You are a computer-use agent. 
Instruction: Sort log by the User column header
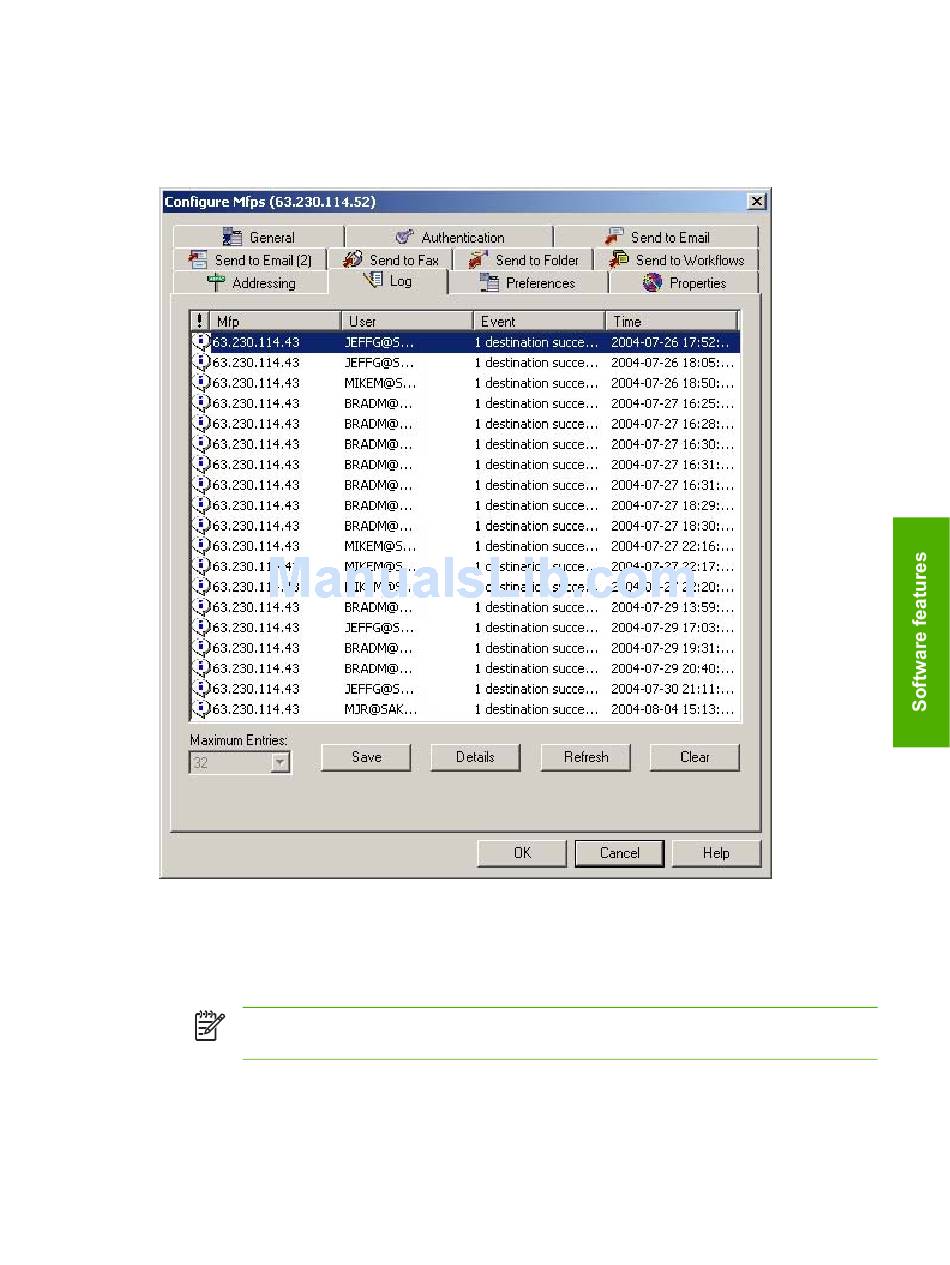coord(406,321)
